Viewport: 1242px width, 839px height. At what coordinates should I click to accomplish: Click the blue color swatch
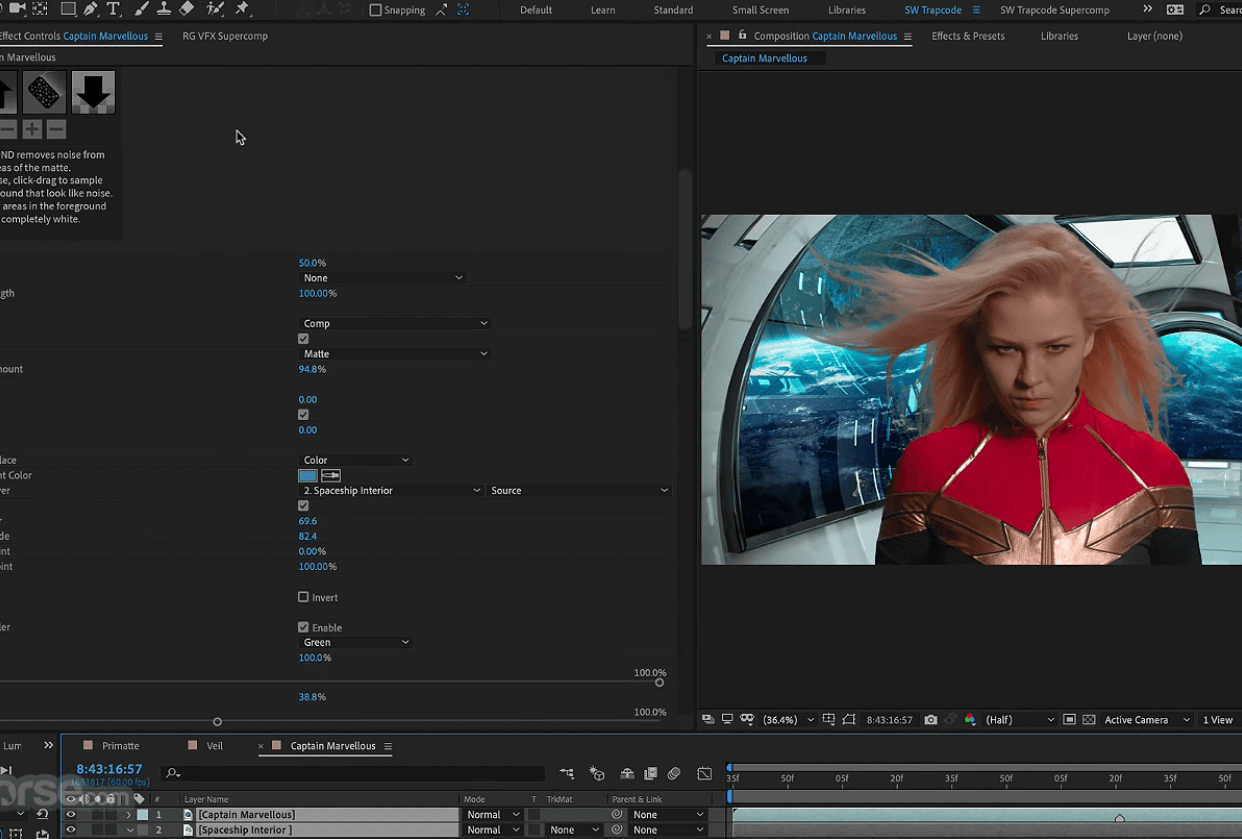pyautogui.click(x=308, y=475)
